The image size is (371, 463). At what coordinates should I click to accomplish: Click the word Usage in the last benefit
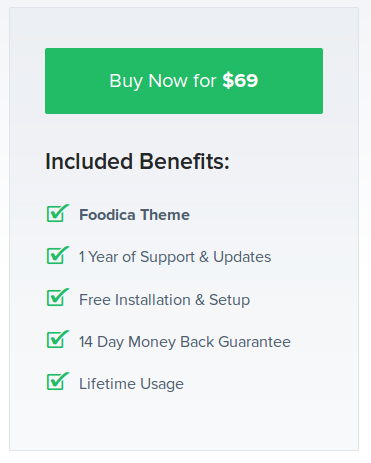tap(162, 384)
